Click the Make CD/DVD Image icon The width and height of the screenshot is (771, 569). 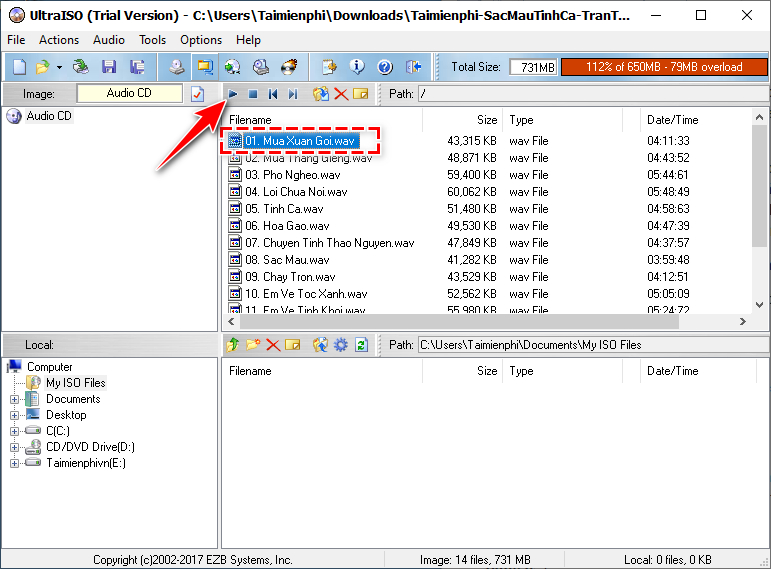point(177,67)
